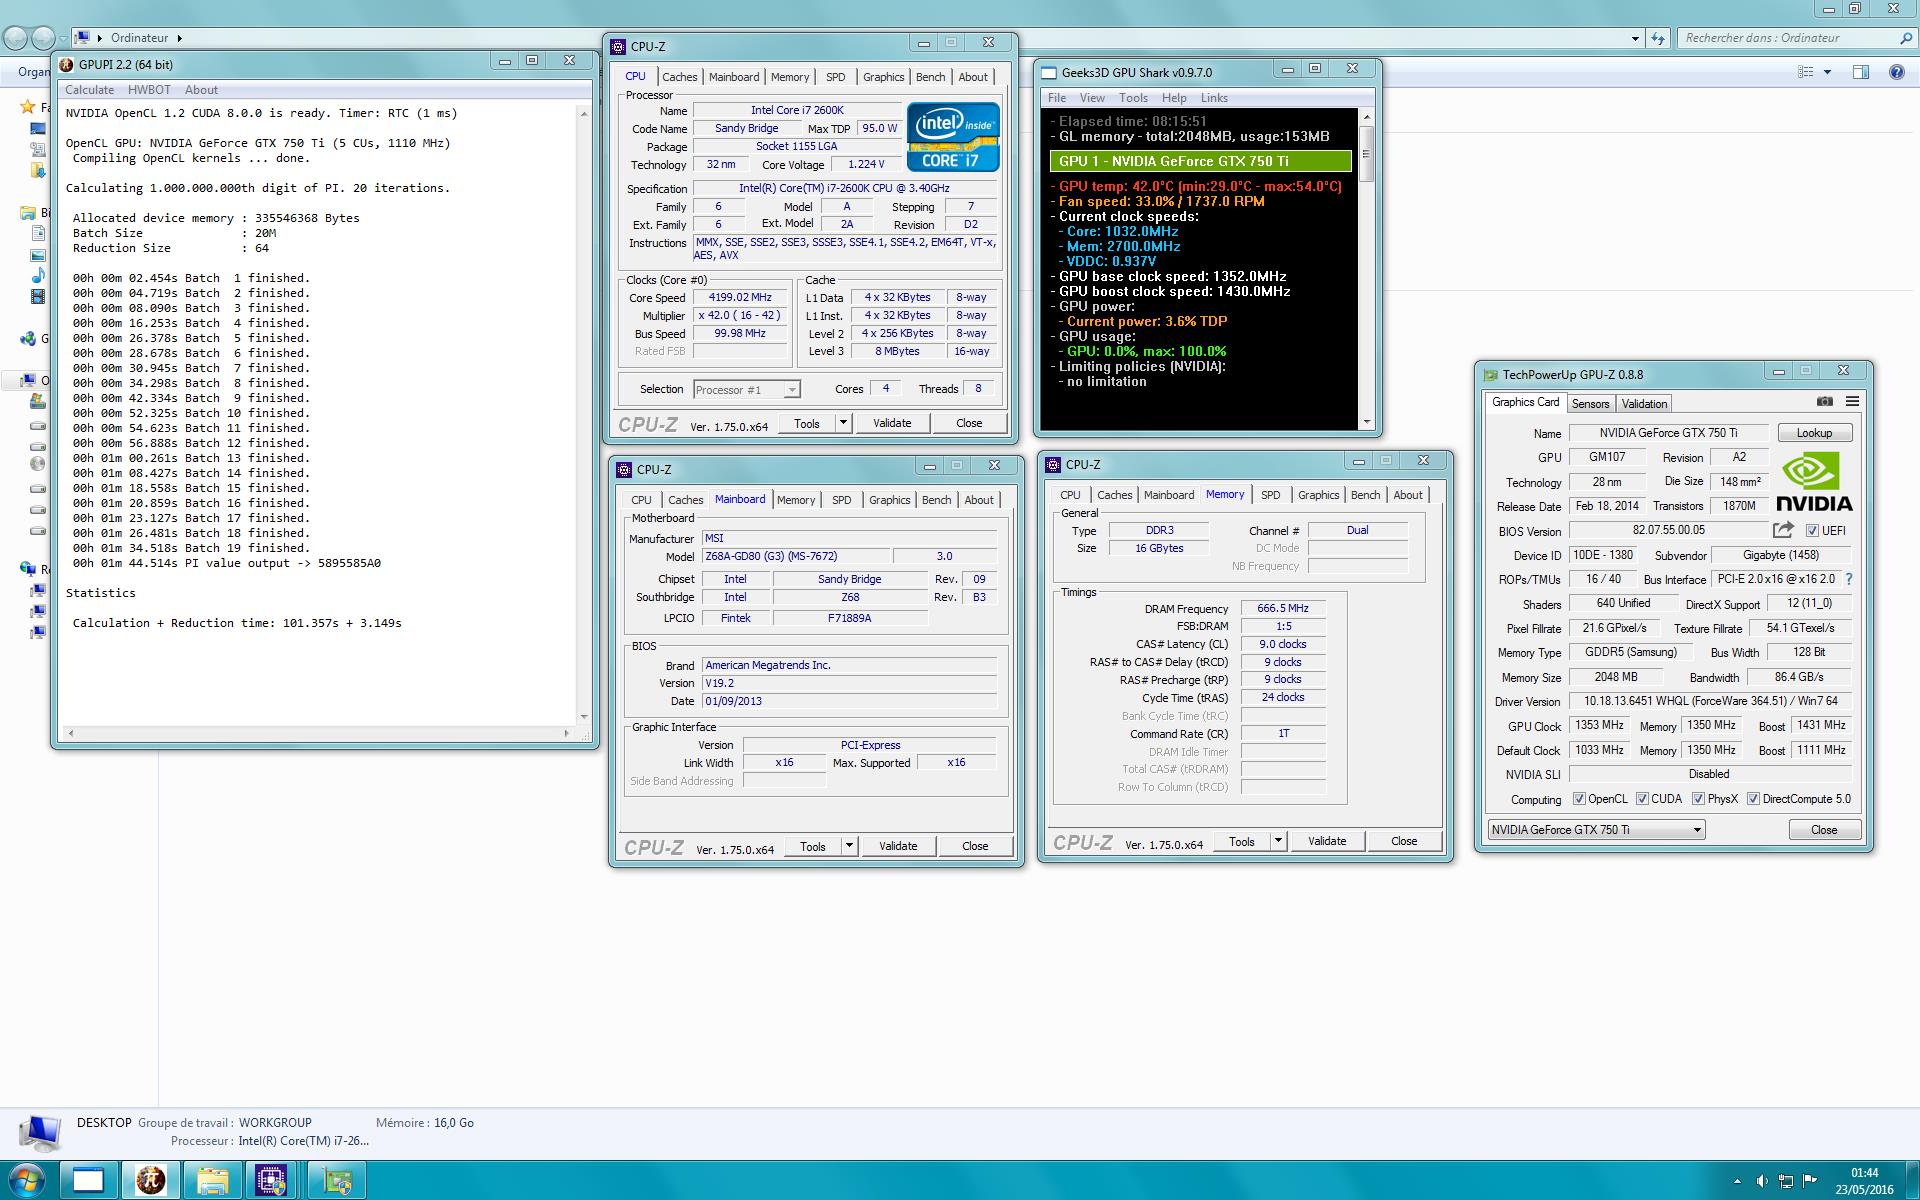Click the Favorites star icon in Explorer sidebar
1920x1200 pixels.
(x=29, y=106)
